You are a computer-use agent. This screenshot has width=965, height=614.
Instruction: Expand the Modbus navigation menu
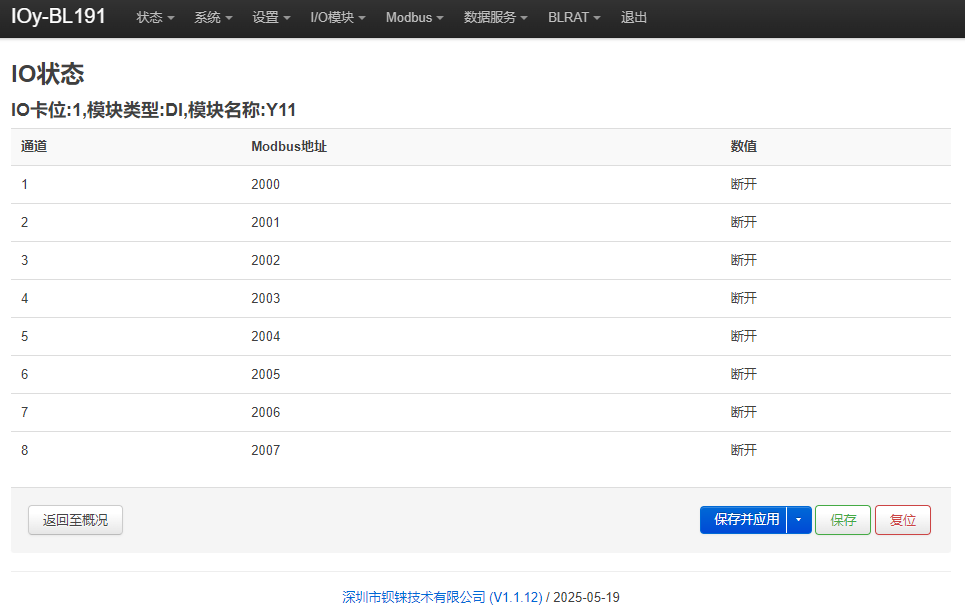[x=414, y=17]
